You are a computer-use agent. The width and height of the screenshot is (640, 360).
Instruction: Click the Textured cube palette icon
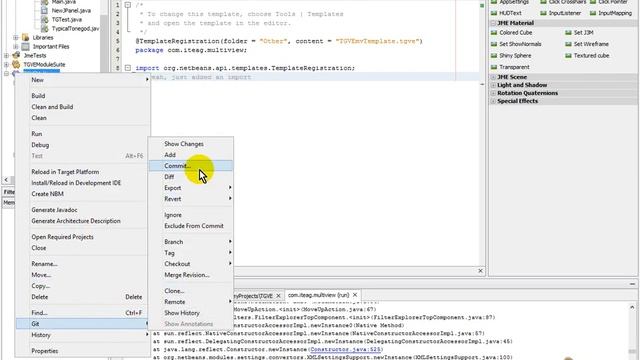(568, 56)
